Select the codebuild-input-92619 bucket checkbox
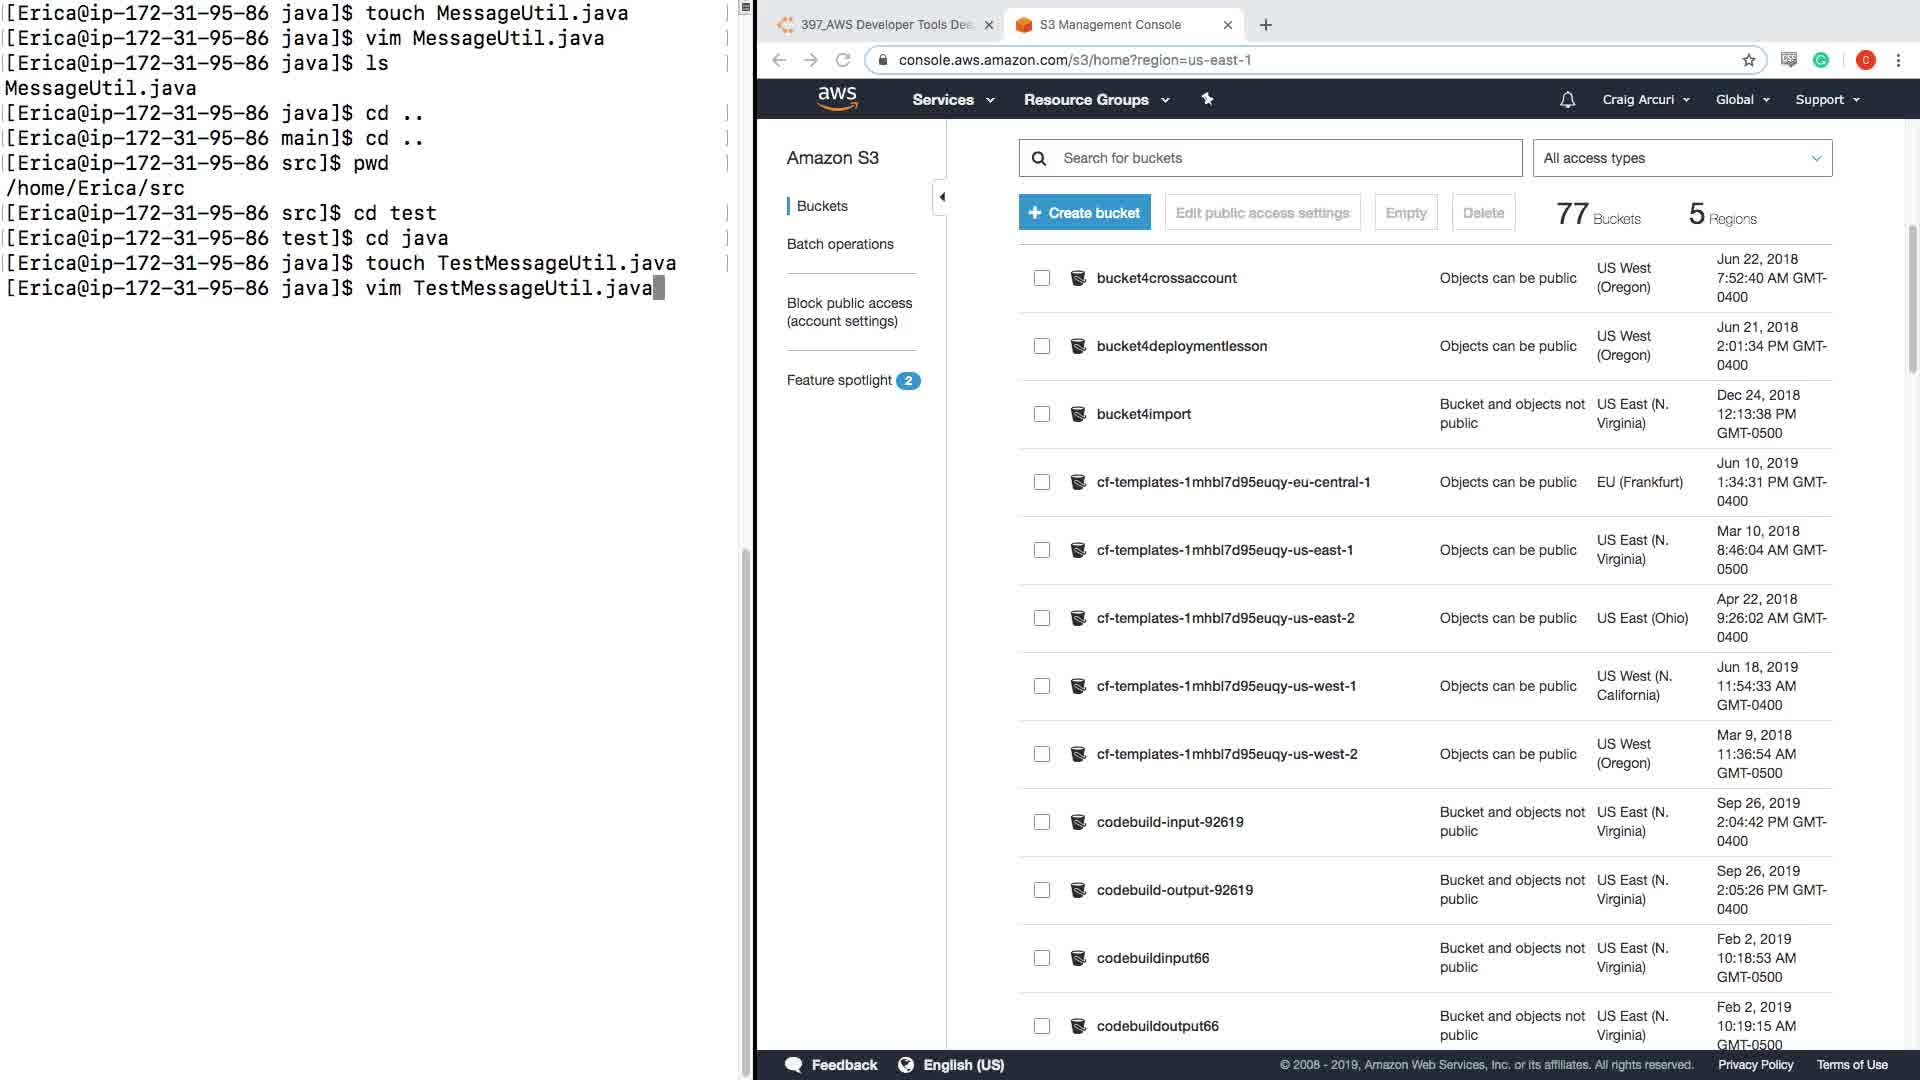Viewport: 1920px width, 1080px height. click(1042, 822)
